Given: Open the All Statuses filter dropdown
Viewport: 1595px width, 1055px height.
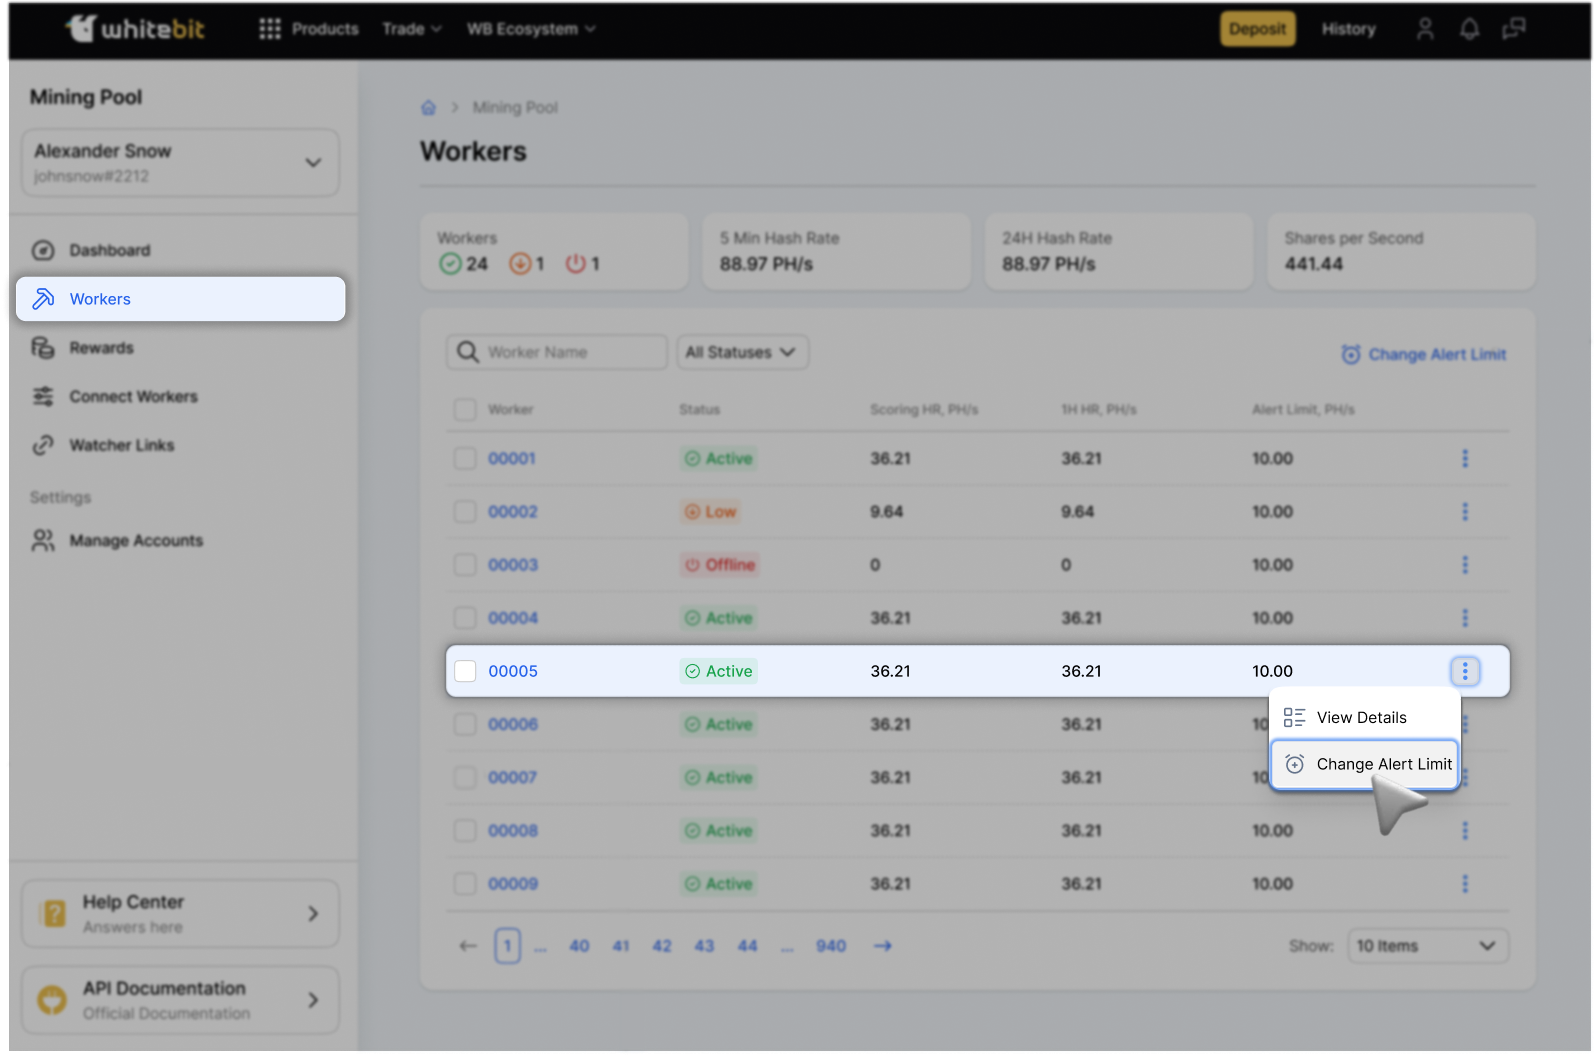Looking at the screenshot, I should pos(741,352).
